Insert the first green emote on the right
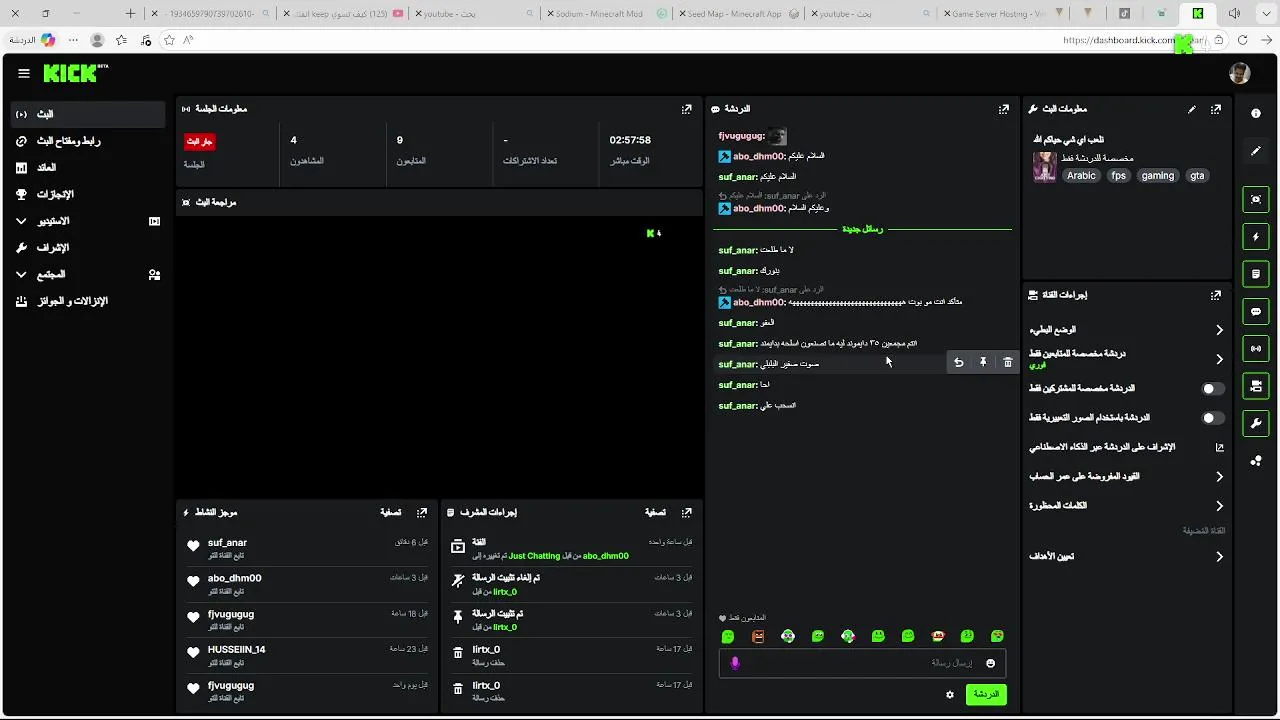This screenshot has height=720, width=1280. 997,636
